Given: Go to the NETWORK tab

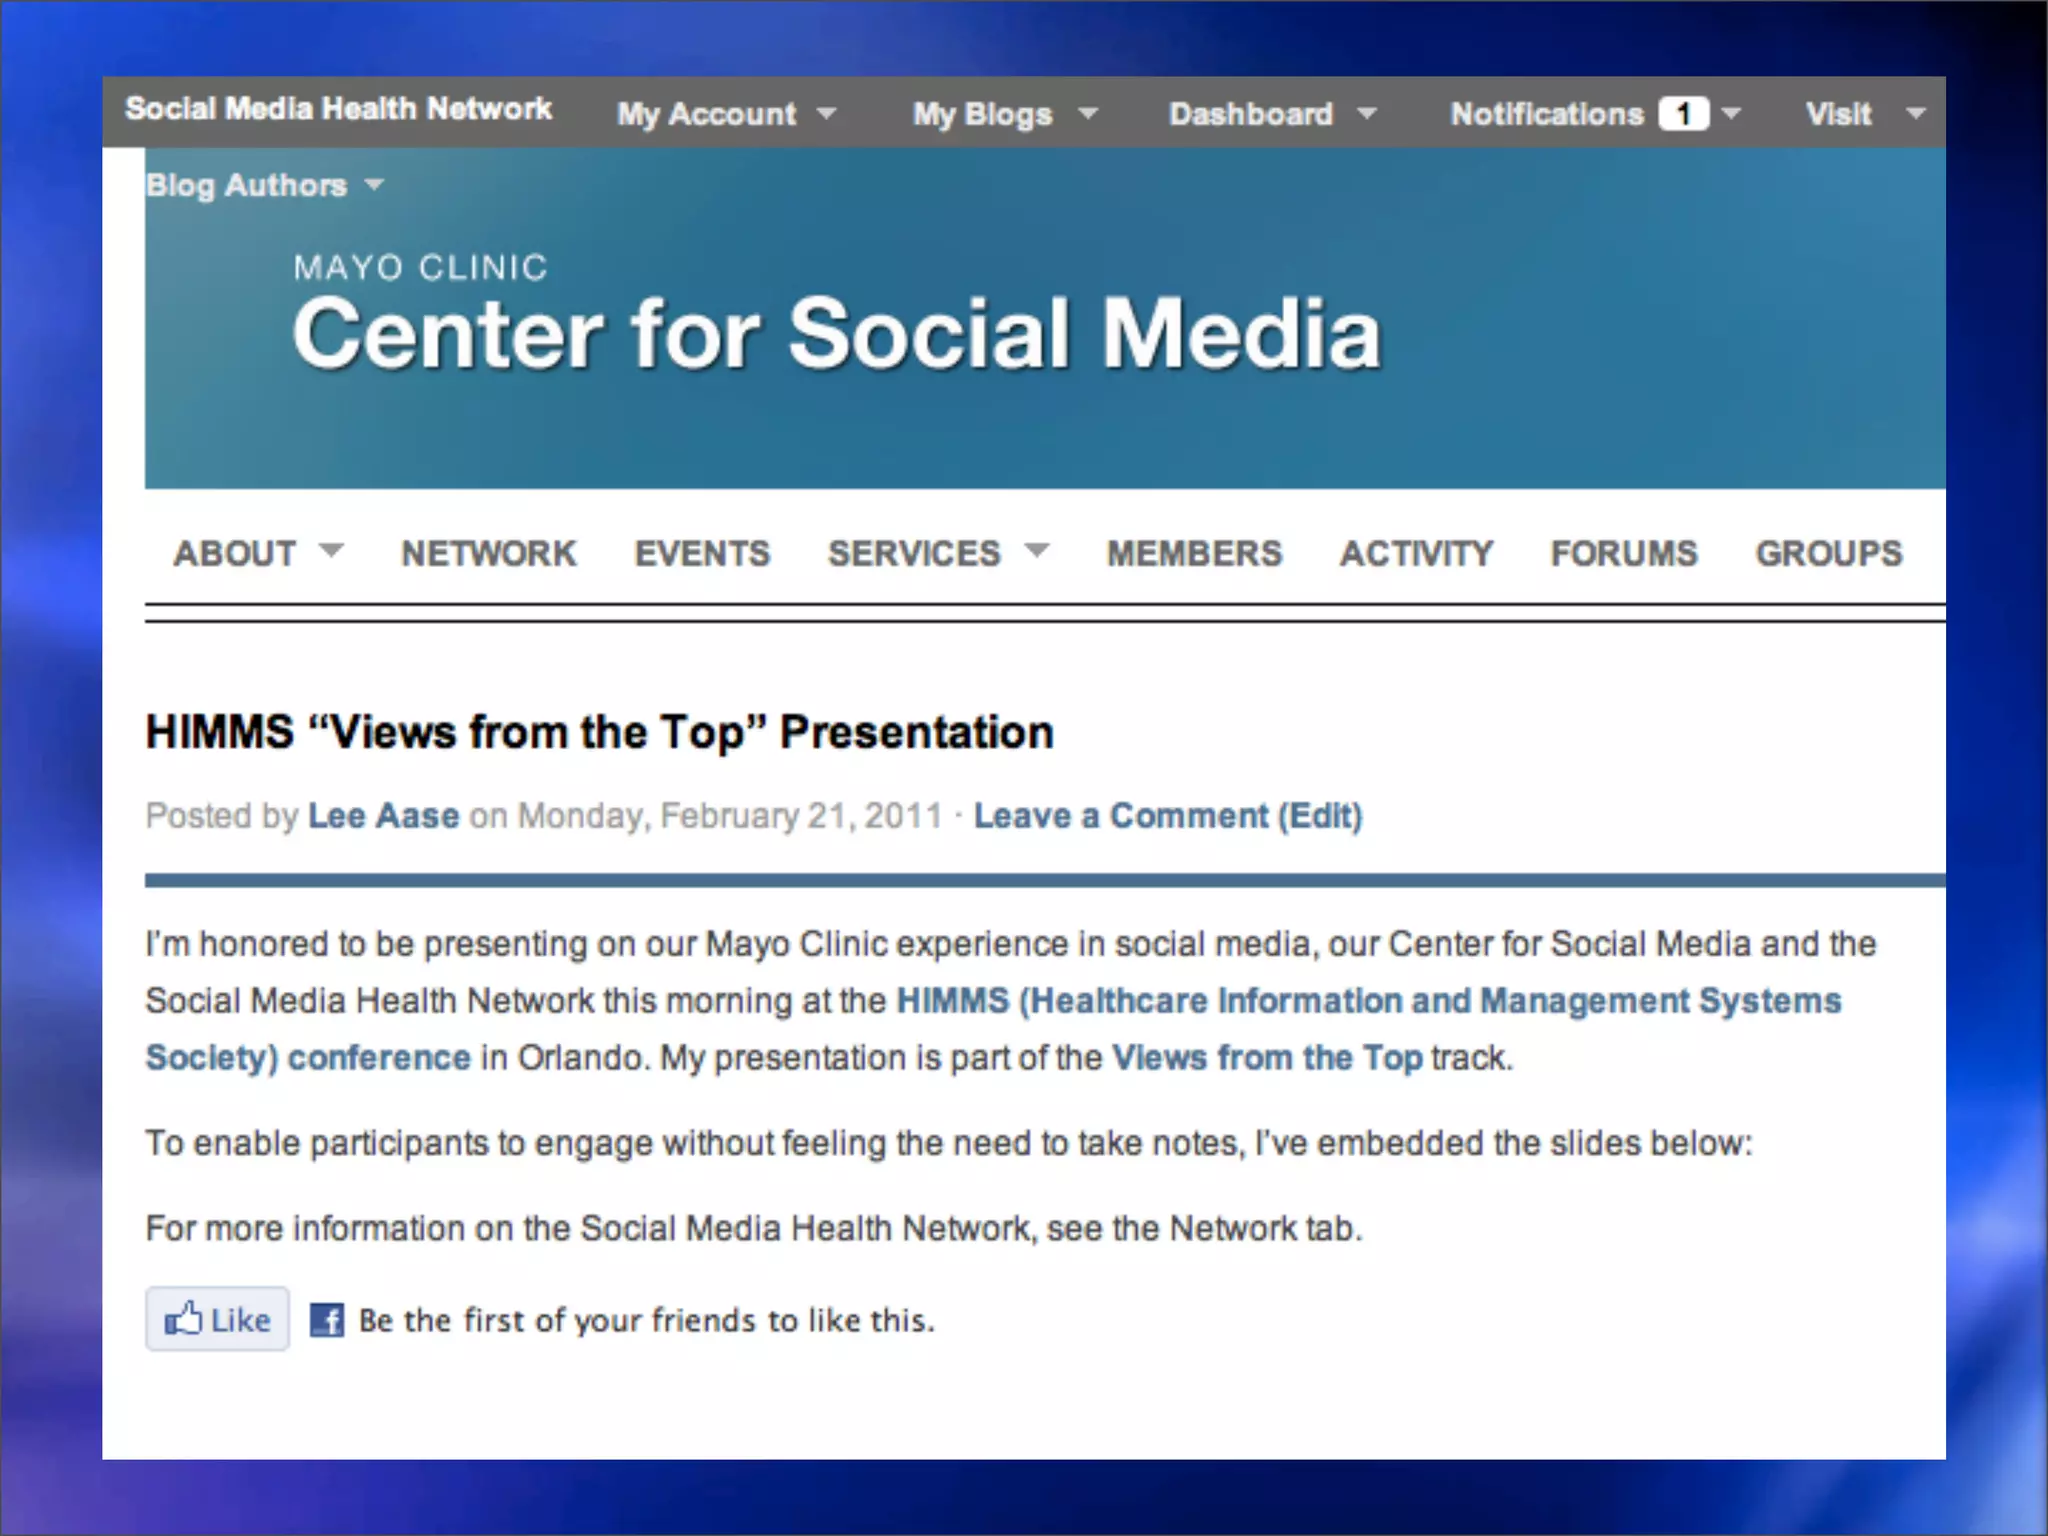Looking at the screenshot, I should point(488,553).
